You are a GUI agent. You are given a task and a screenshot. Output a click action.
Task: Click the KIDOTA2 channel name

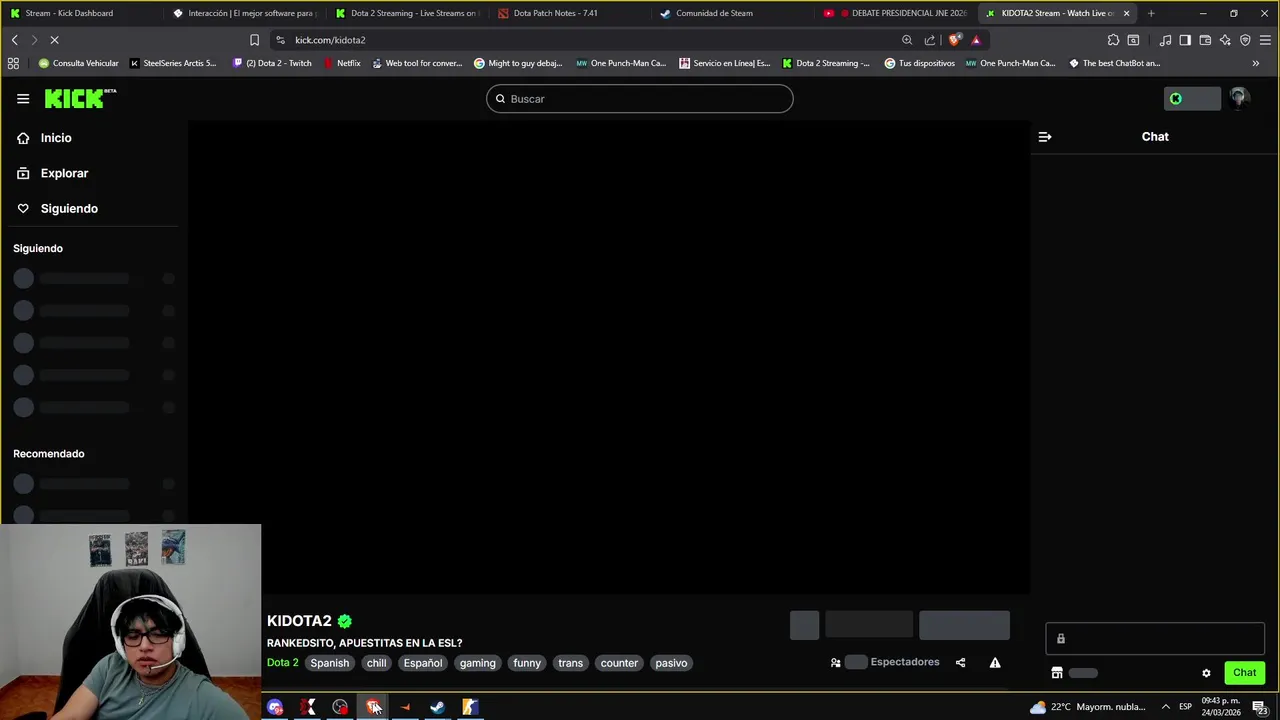pos(299,621)
